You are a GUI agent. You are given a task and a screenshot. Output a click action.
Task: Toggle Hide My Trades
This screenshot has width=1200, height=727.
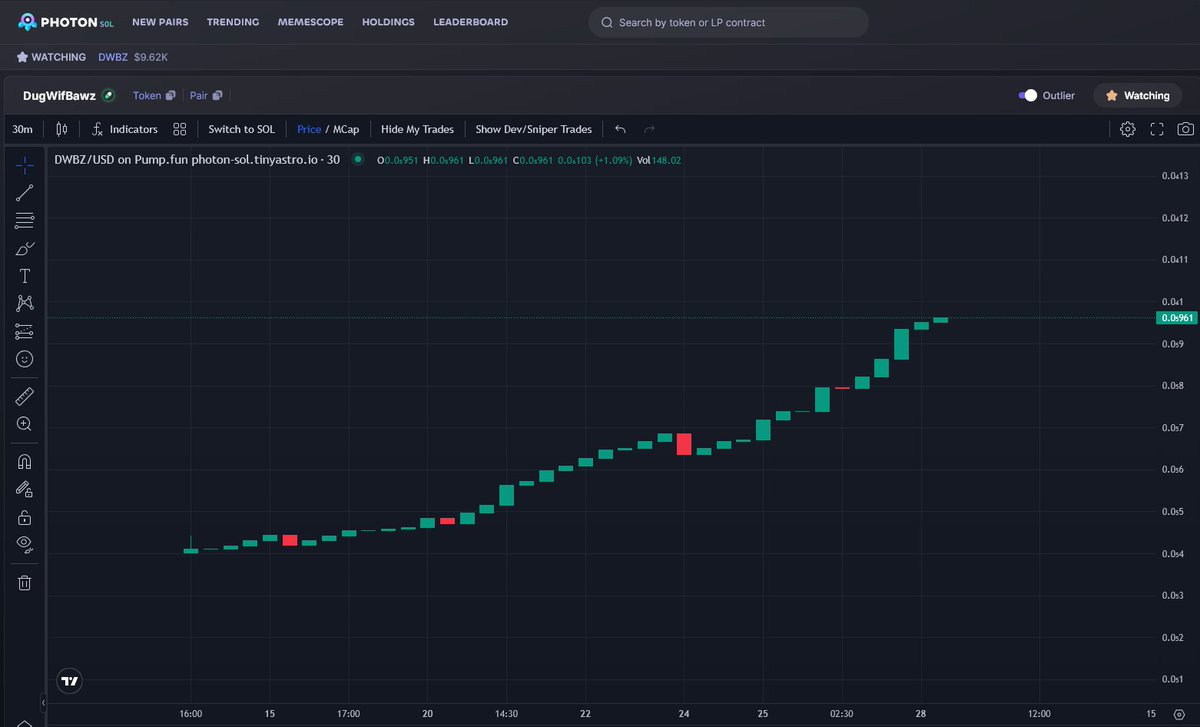coord(417,129)
